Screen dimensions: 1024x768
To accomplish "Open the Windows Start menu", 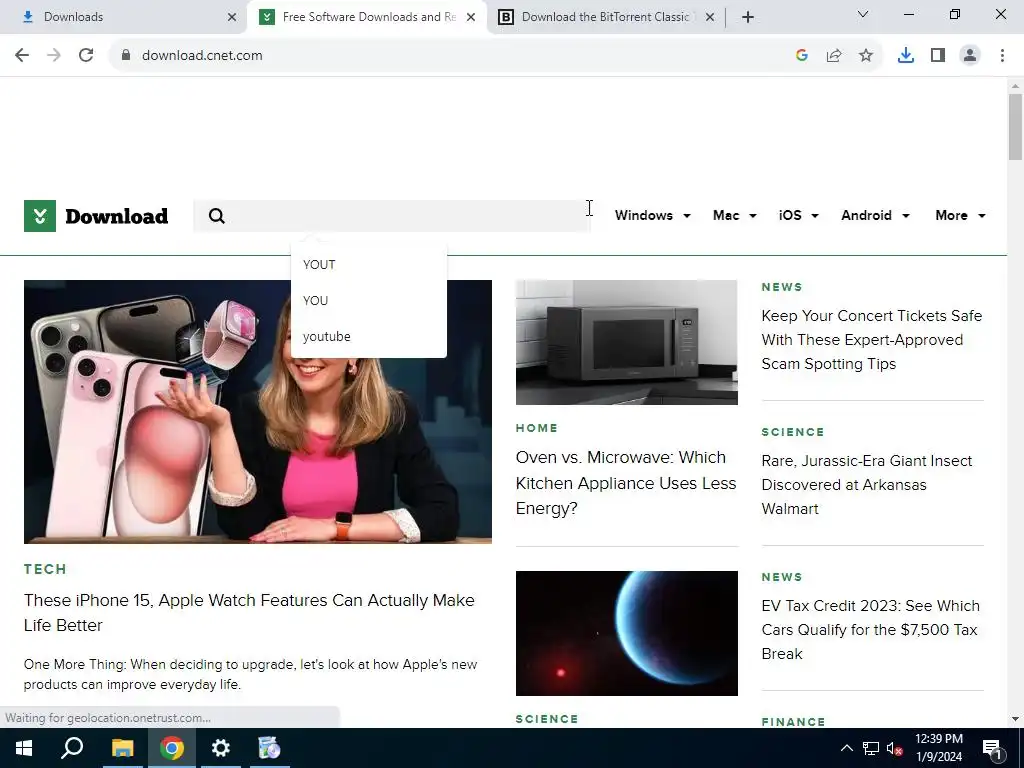I will click(x=24, y=748).
